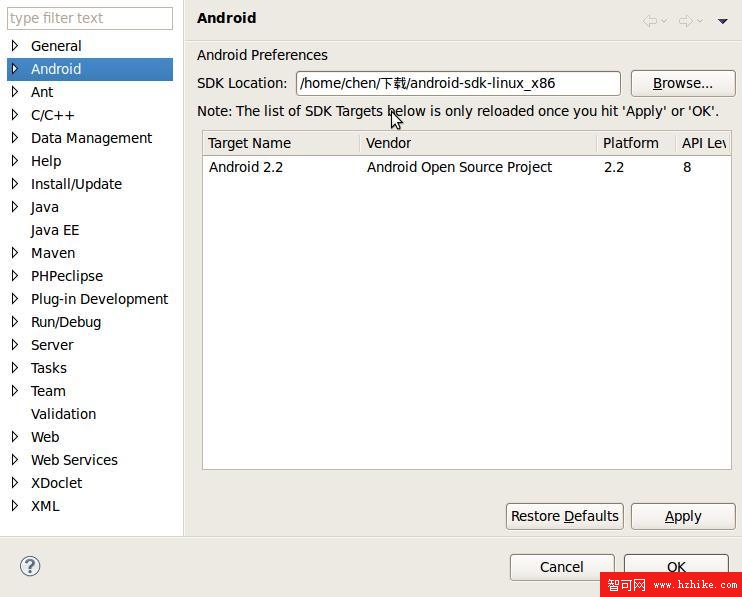Click the Browse... button for SDK location
The height and width of the screenshot is (597, 742).
pyautogui.click(x=682, y=83)
